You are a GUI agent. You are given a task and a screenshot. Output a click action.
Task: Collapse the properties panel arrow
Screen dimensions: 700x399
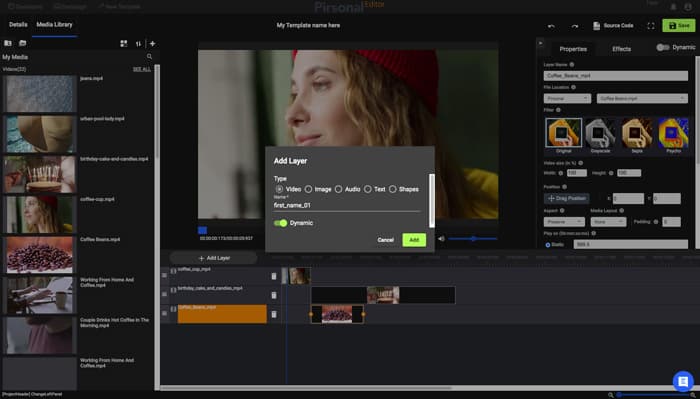[541, 43]
